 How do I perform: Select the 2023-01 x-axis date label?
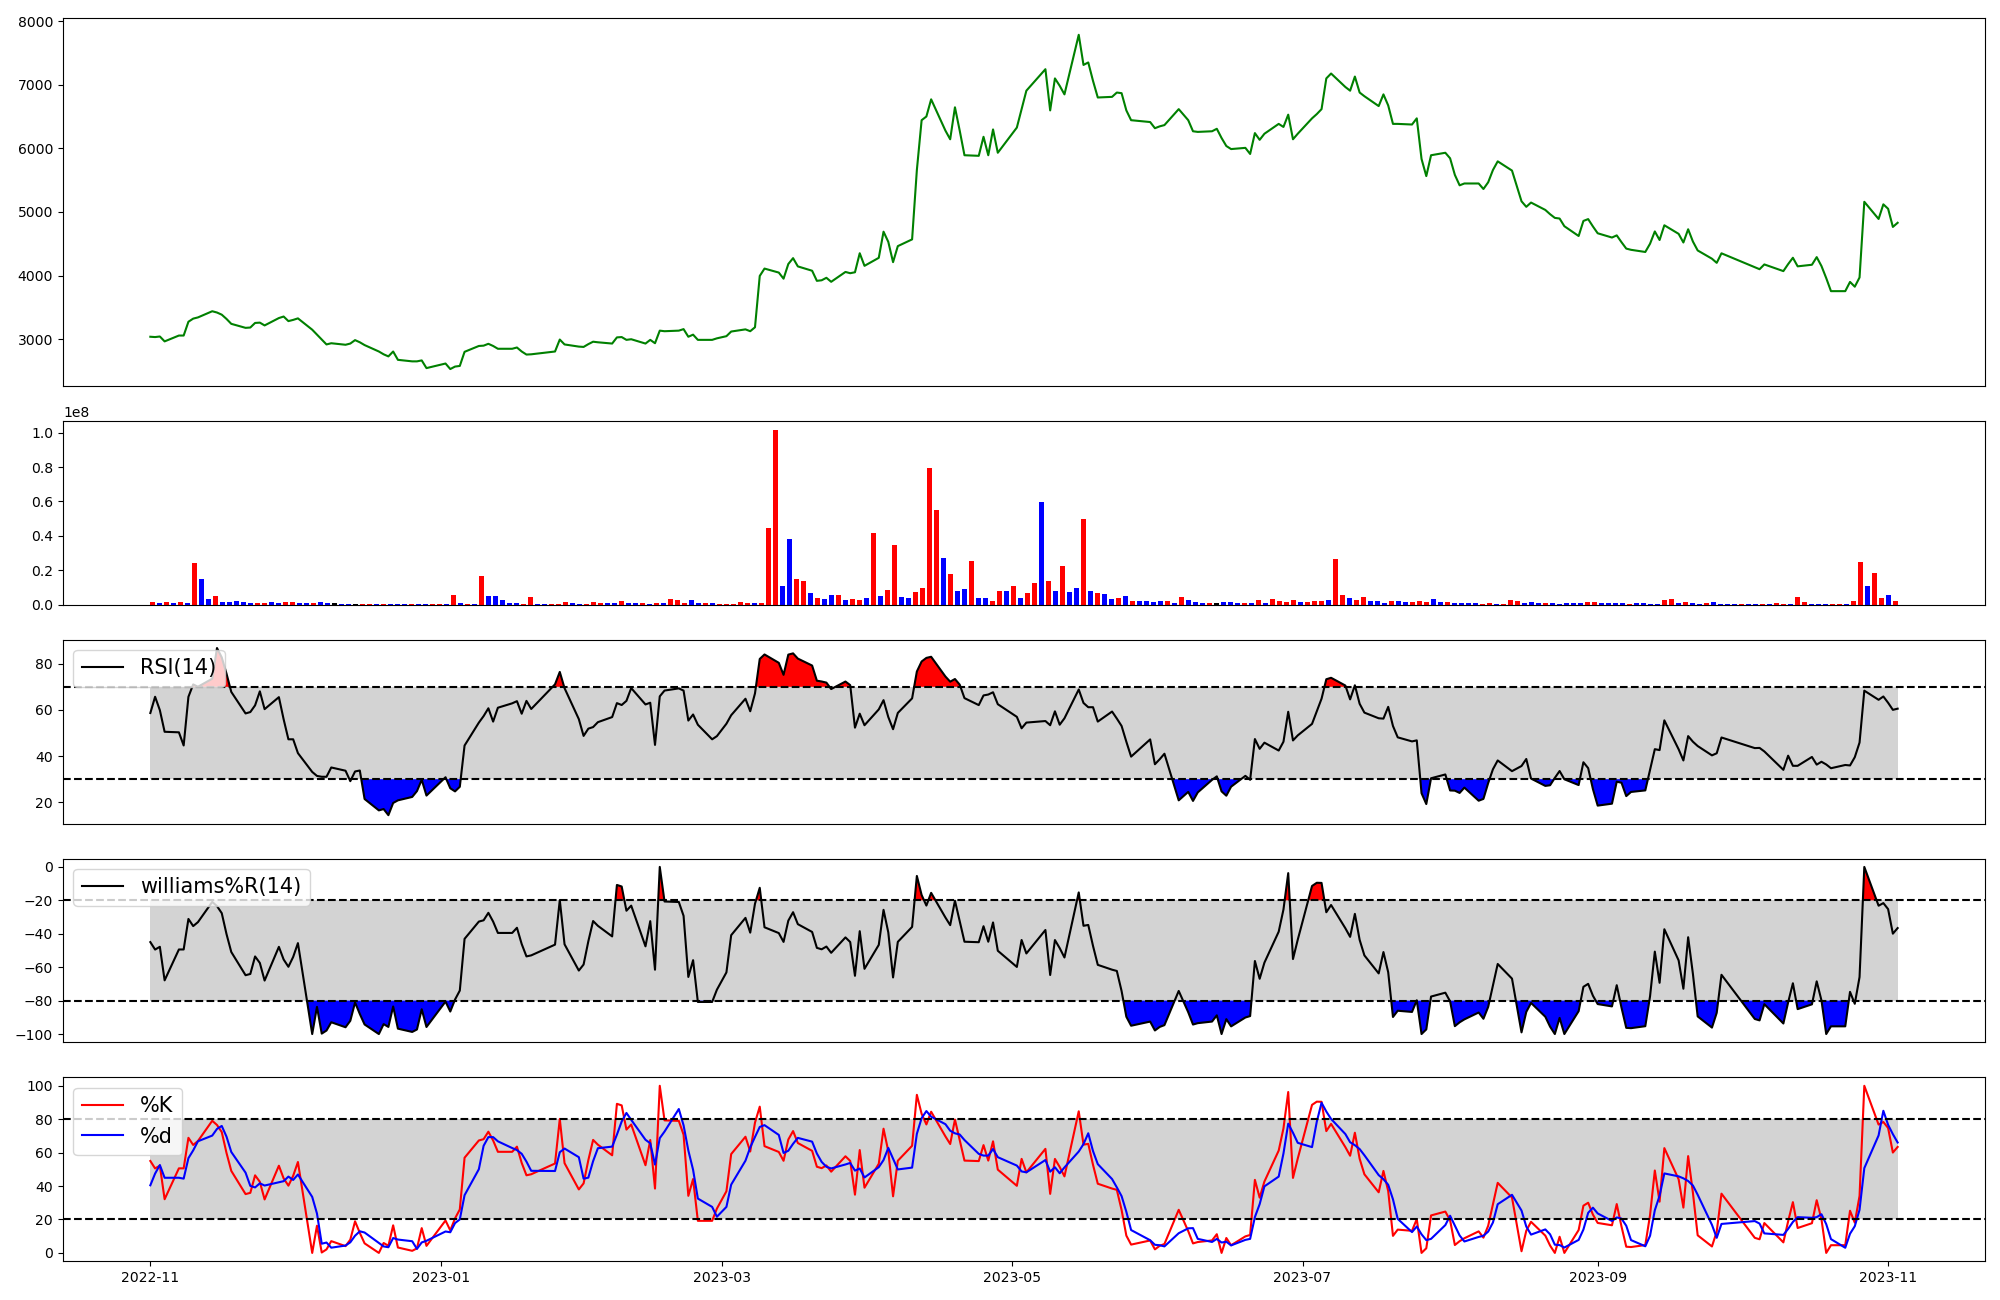tap(440, 1277)
